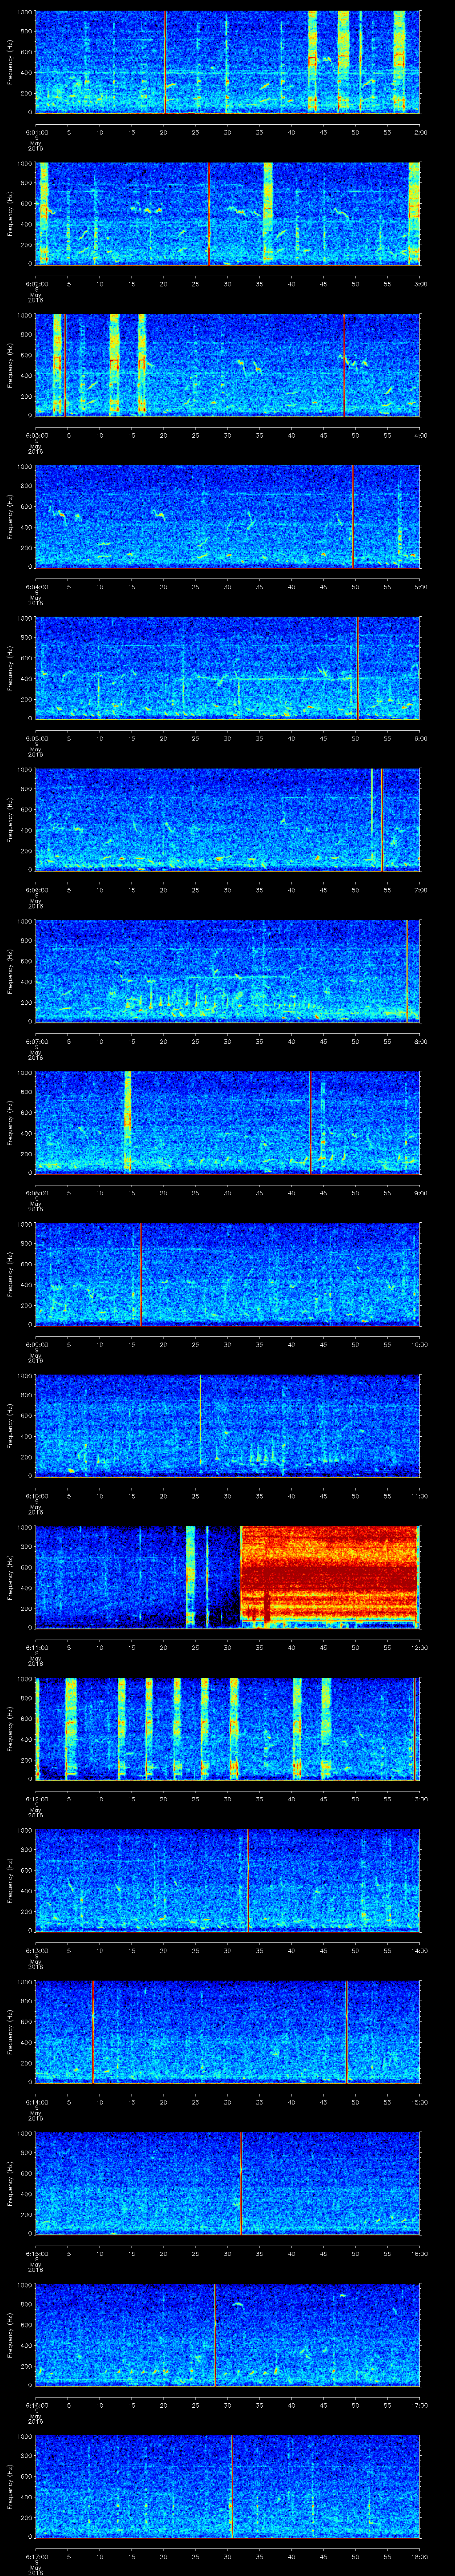Click the 'Frequency (Hz)' axis label of the 6:11:00 panel
Screen dimensions: 455x2576
click(x=11, y=1577)
